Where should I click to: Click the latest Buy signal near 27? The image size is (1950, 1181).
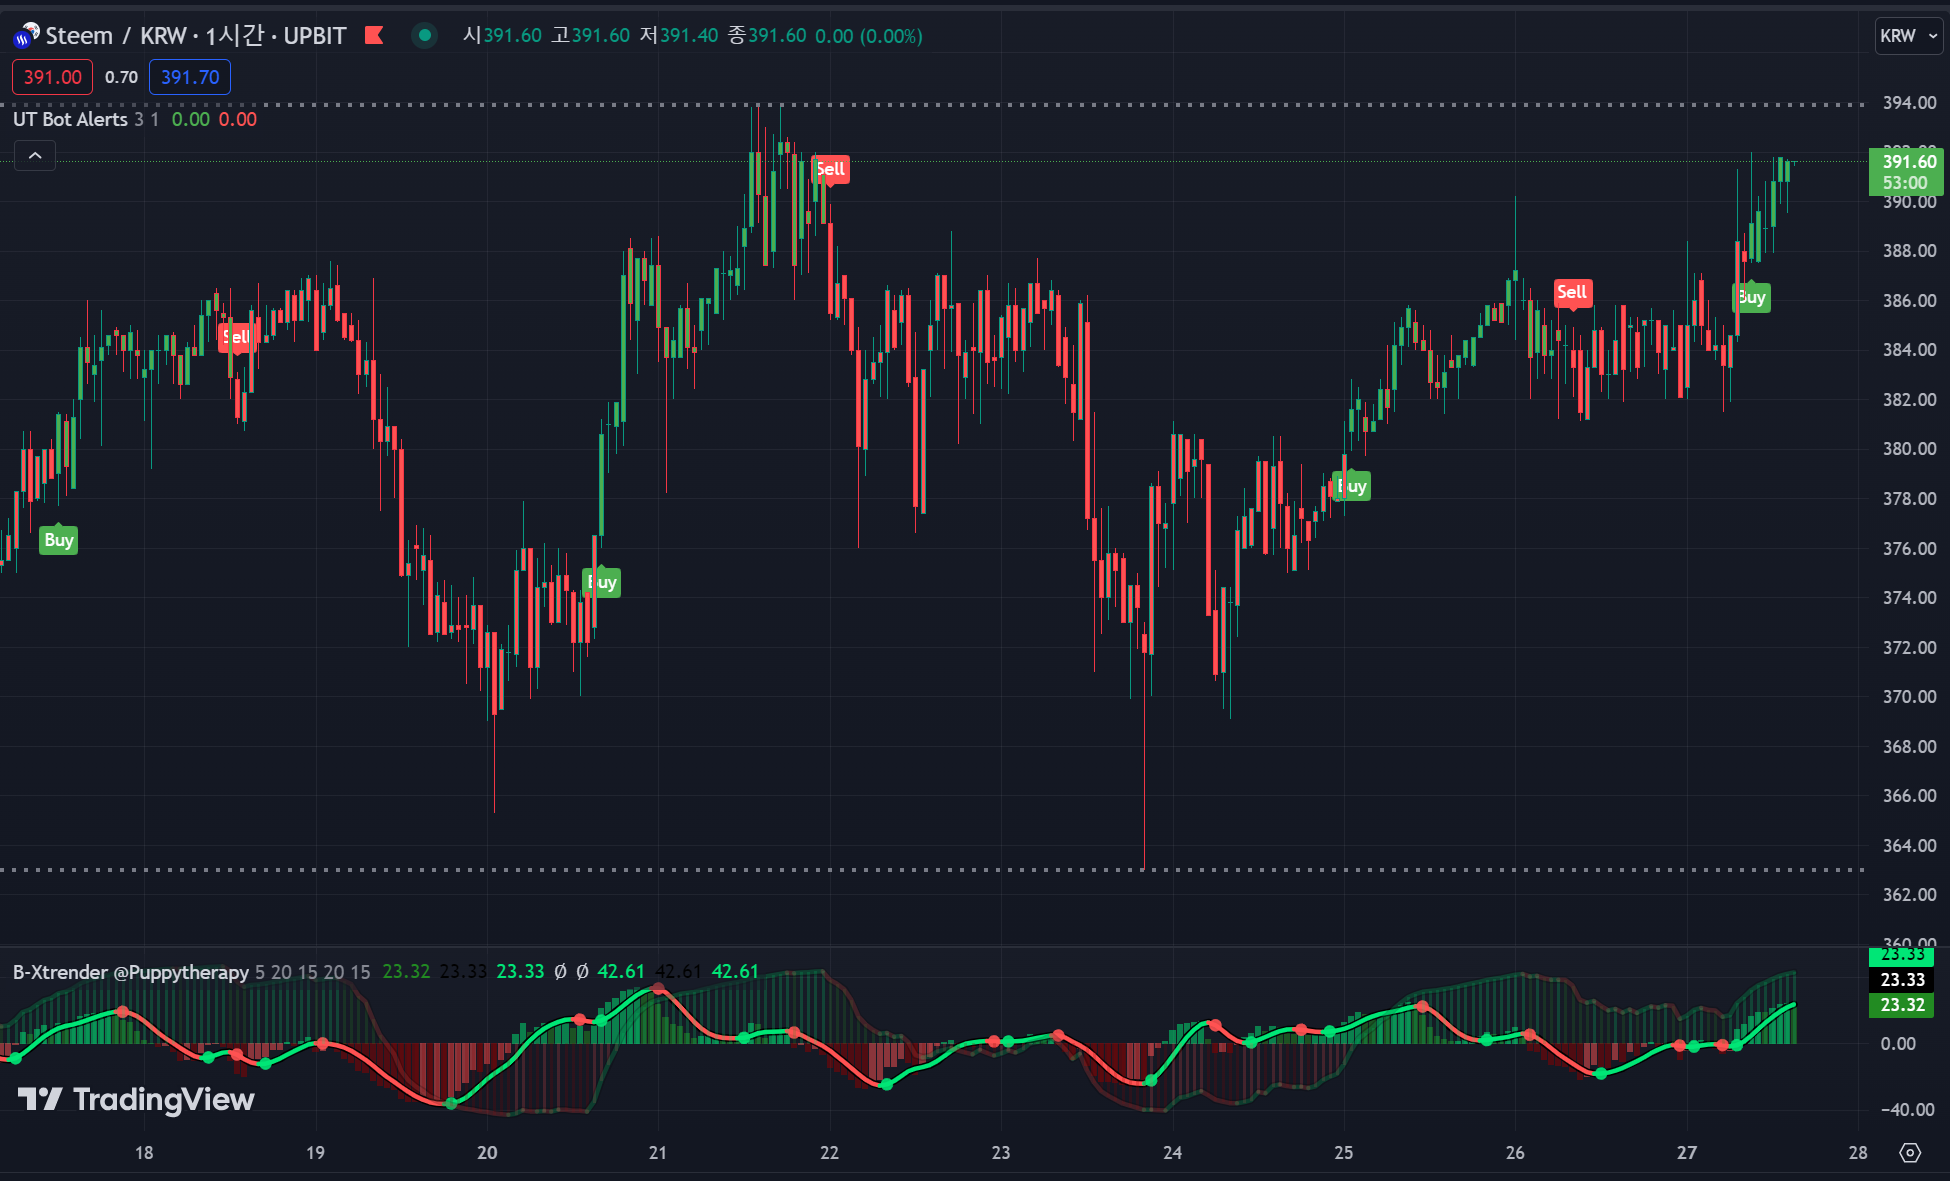point(1751,298)
